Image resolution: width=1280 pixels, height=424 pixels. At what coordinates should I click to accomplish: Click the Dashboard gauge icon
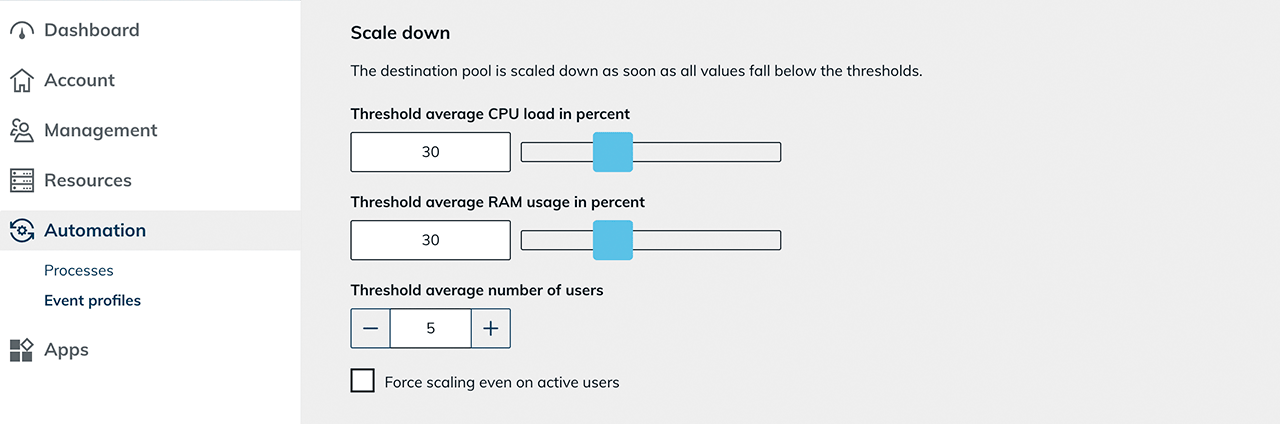[22, 31]
